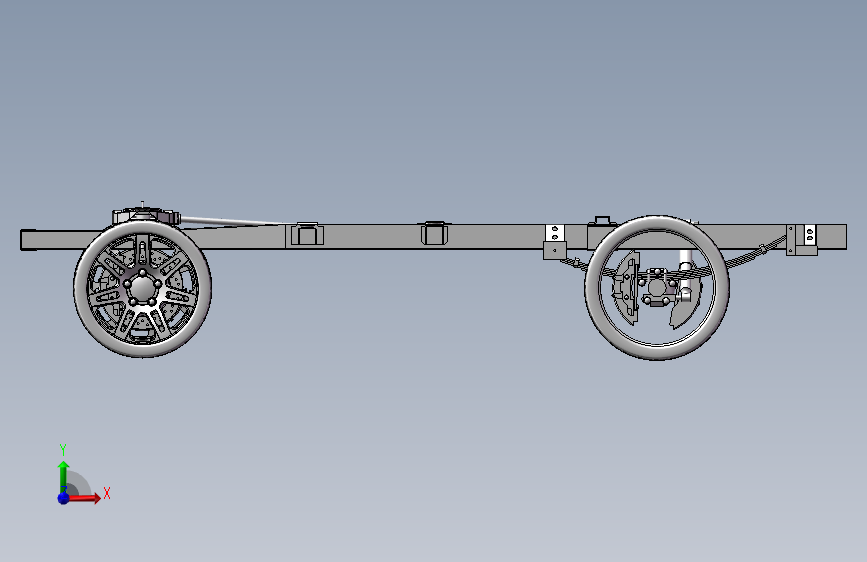The width and height of the screenshot is (867, 562).
Task: Click the red X axis of the orientation triad
Action: (85, 498)
